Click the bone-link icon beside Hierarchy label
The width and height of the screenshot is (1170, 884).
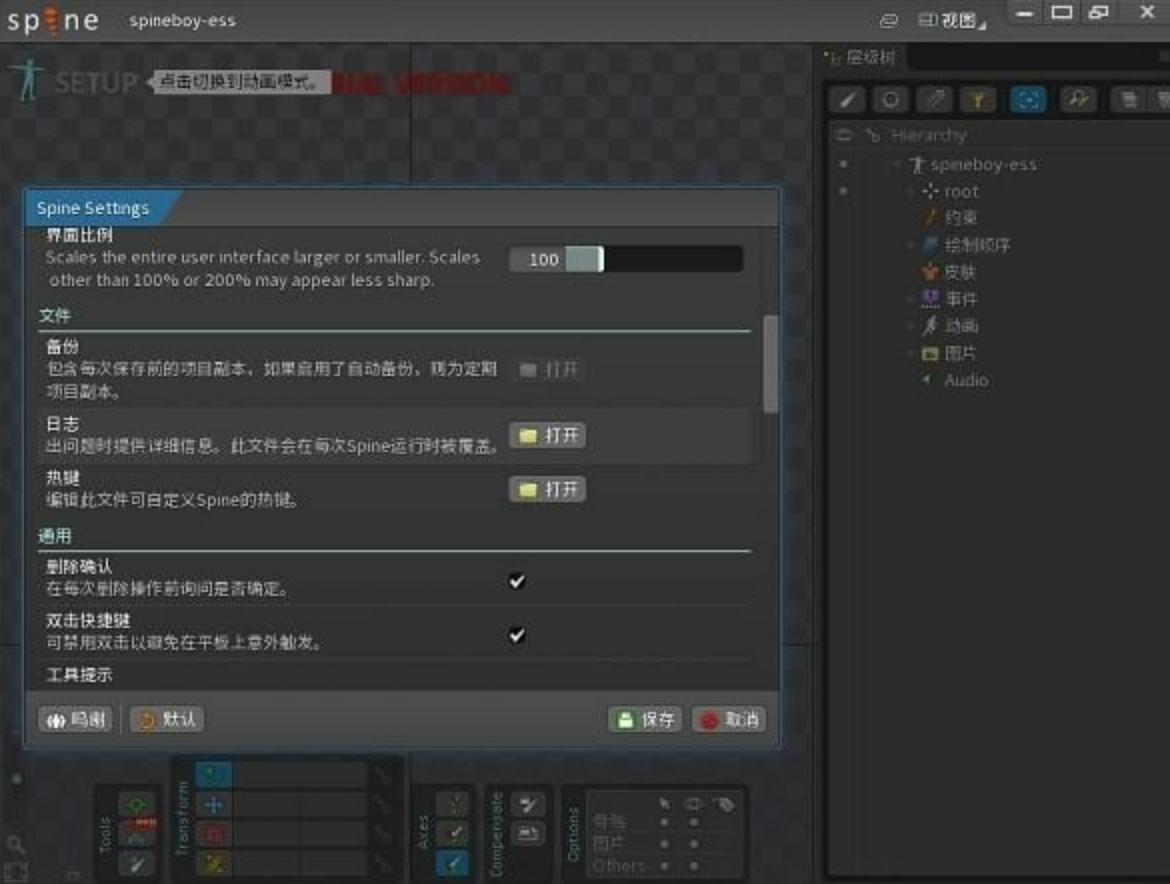pos(872,135)
